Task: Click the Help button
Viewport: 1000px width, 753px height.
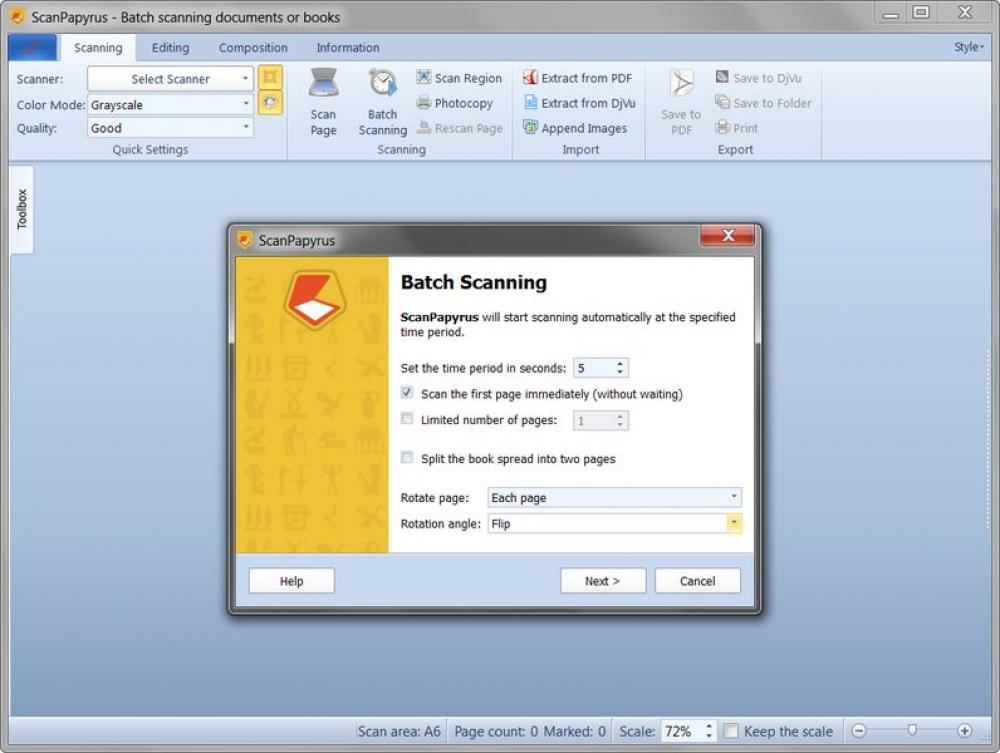Action: [291, 581]
